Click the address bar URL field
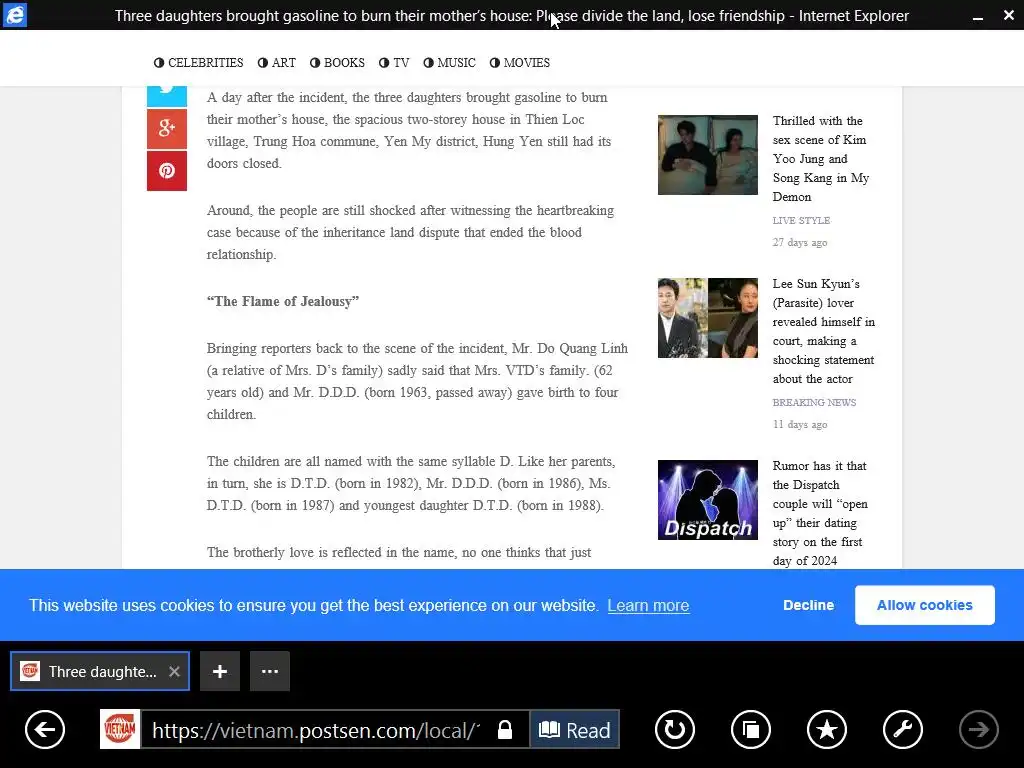 316,729
